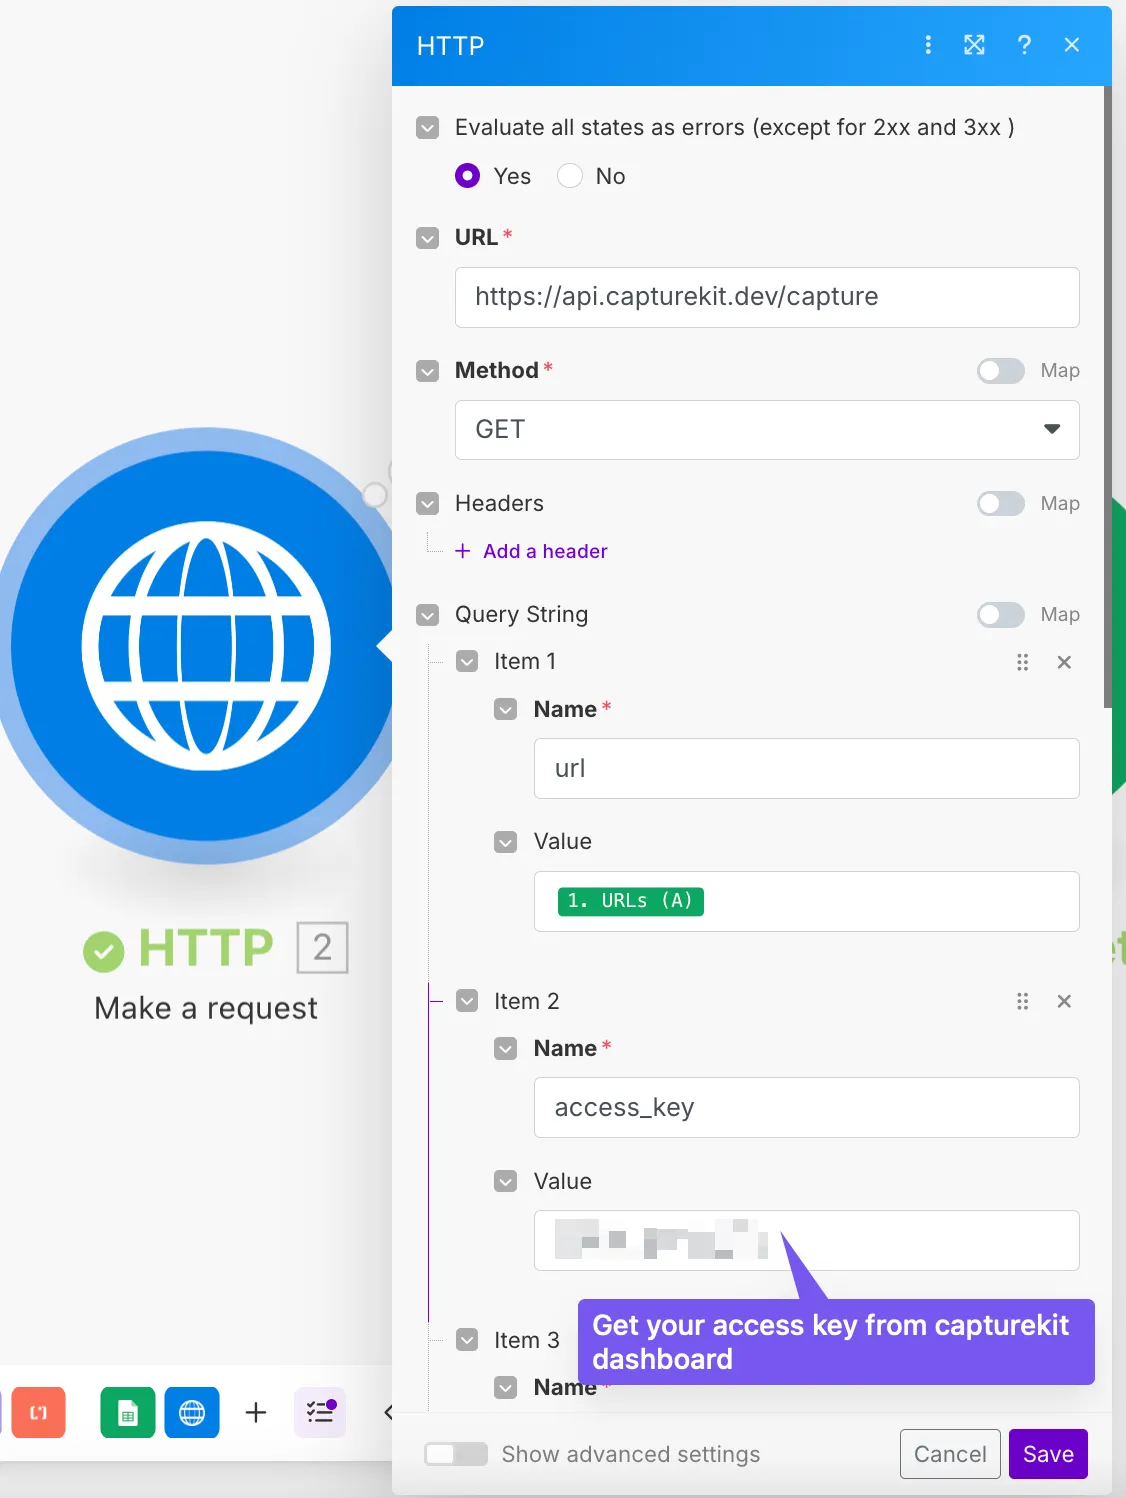Enable Show advanced settings switch
1126x1498 pixels.
pyautogui.click(x=456, y=1454)
